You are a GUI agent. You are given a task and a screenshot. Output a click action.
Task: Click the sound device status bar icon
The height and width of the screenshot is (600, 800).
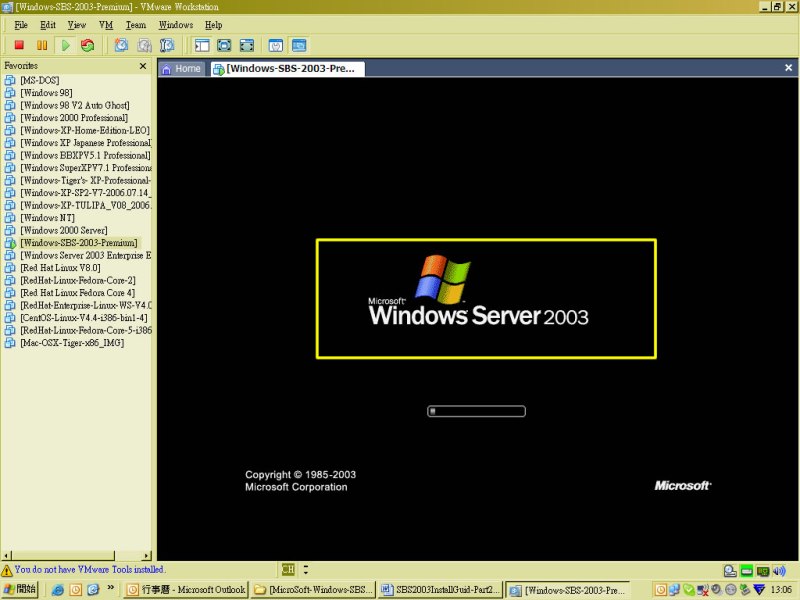pyautogui.click(x=779, y=571)
